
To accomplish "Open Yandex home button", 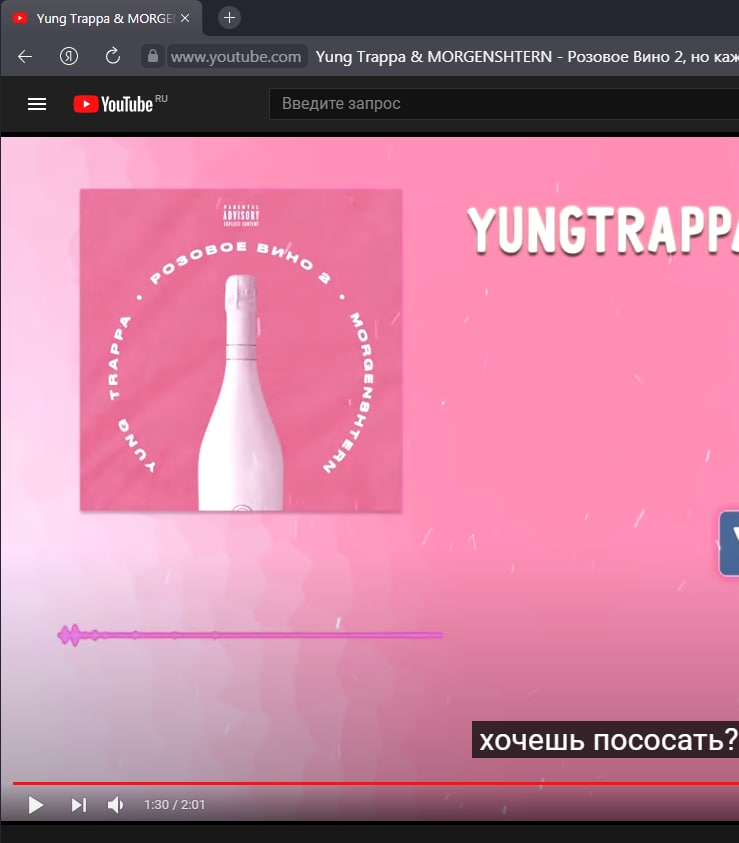I will point(69,56).
